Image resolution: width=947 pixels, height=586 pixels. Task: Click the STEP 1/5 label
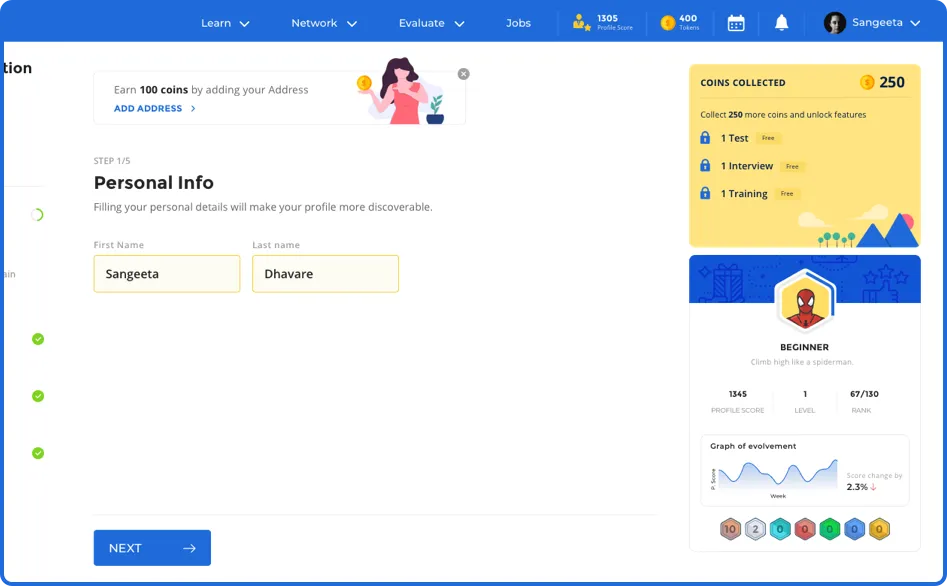pos(112,161)
